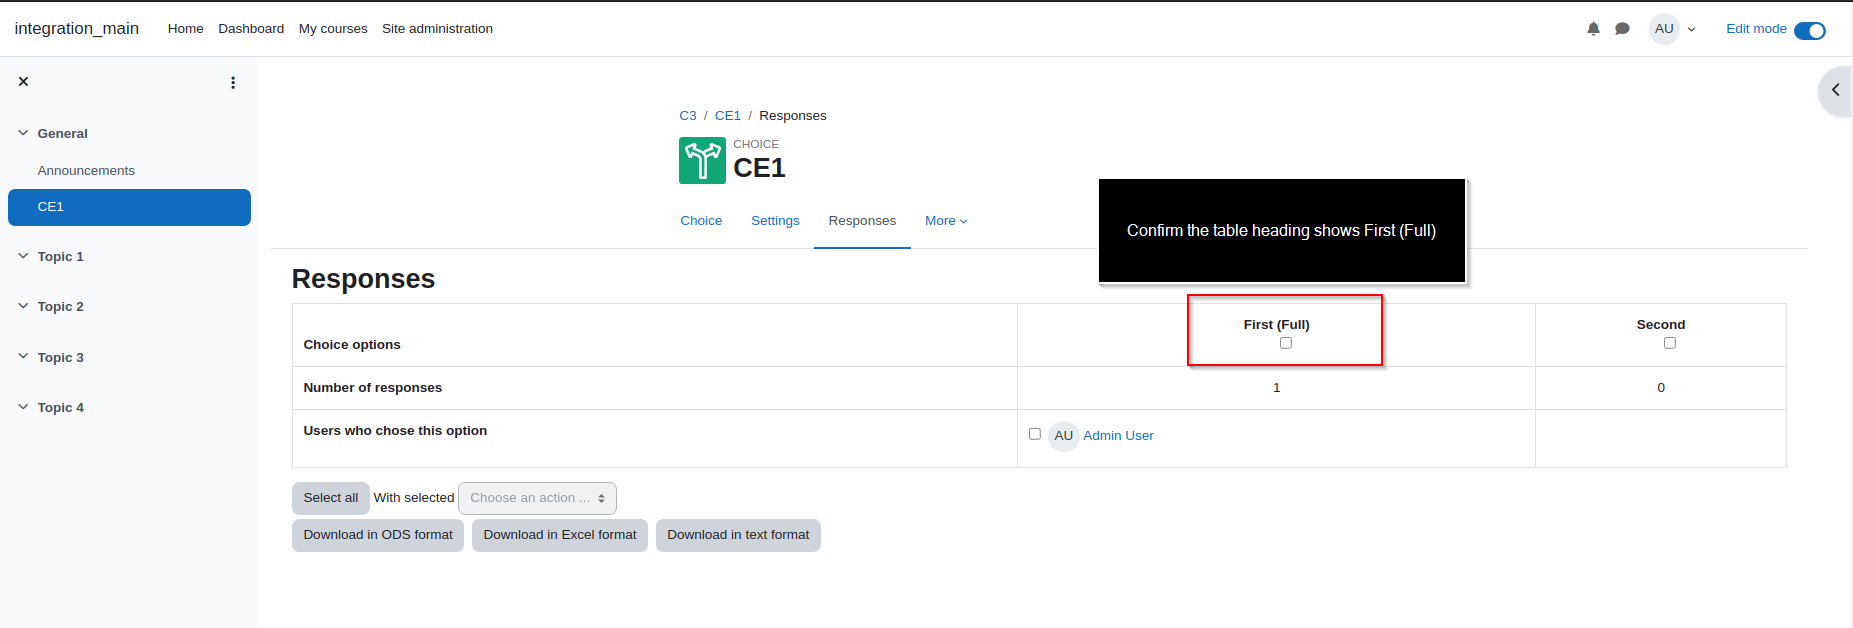
Task: Close the course index drawer
Action: tap(23, 82)
